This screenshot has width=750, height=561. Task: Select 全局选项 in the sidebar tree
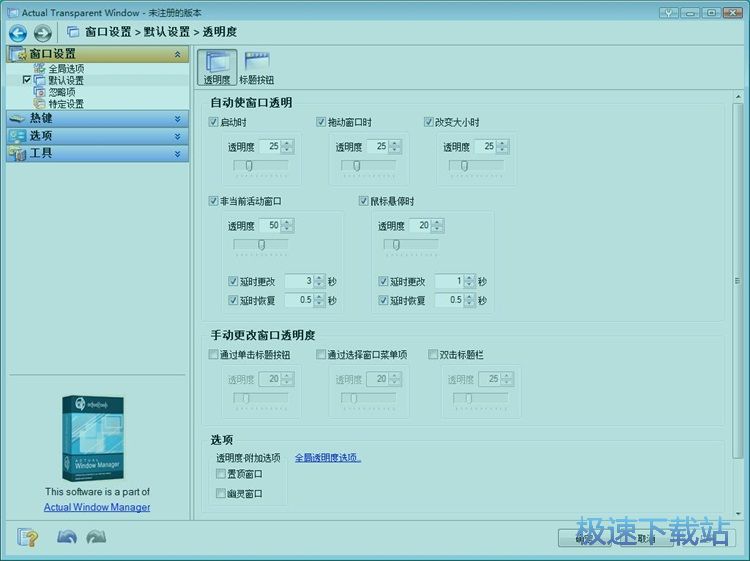[66, 68]
